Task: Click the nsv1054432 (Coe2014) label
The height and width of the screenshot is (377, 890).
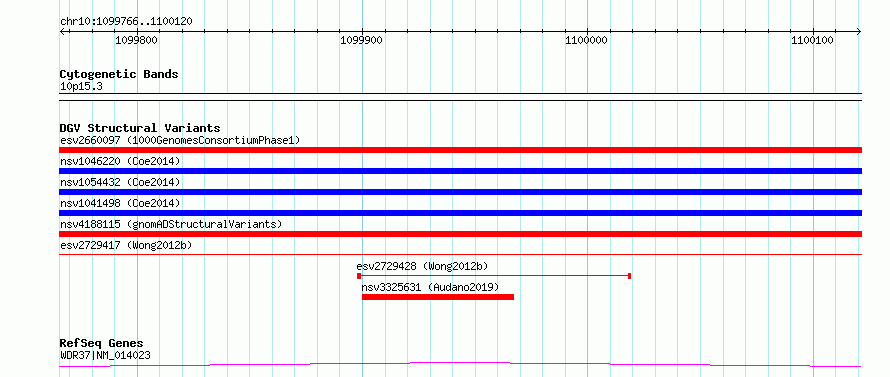Action: (120, 182)
